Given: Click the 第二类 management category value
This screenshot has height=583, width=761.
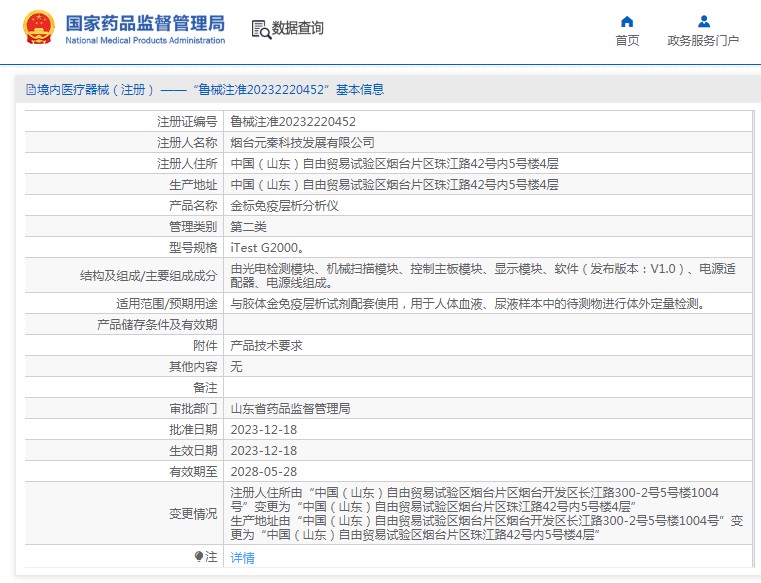Looking at the screenshot, I should pos(249,227).
